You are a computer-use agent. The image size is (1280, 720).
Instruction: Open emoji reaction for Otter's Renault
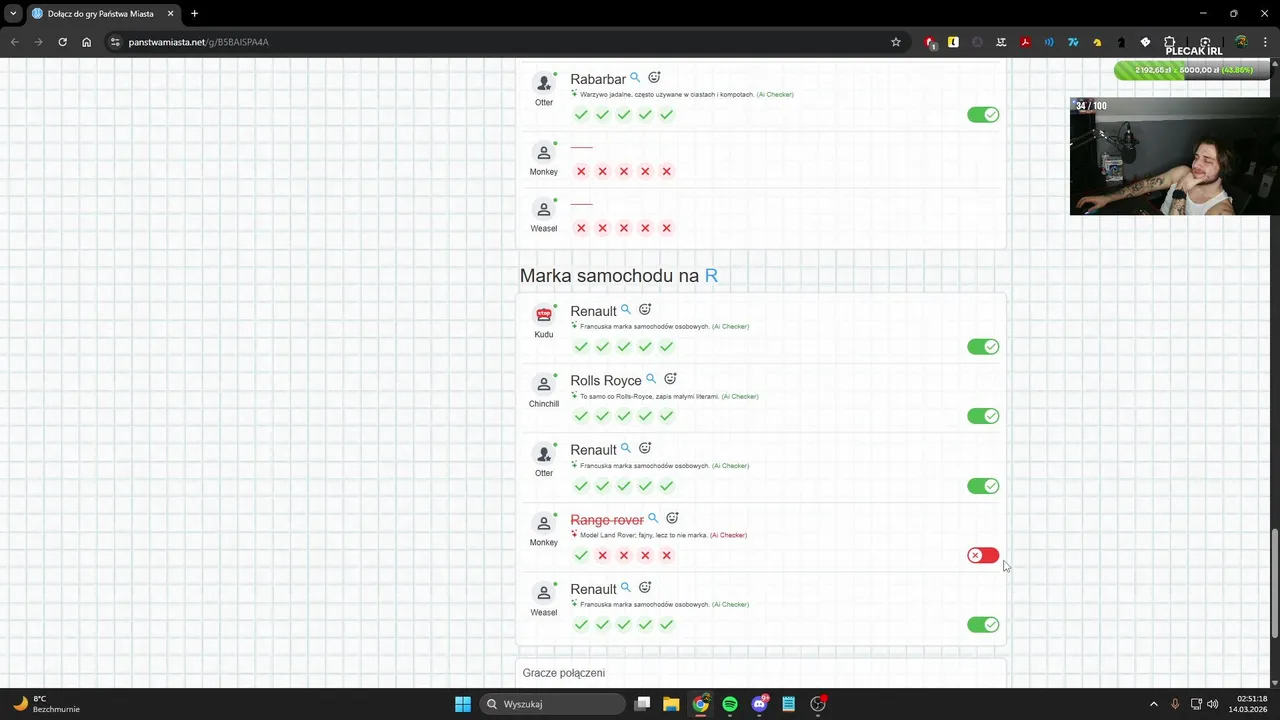[x=645, y=448]
